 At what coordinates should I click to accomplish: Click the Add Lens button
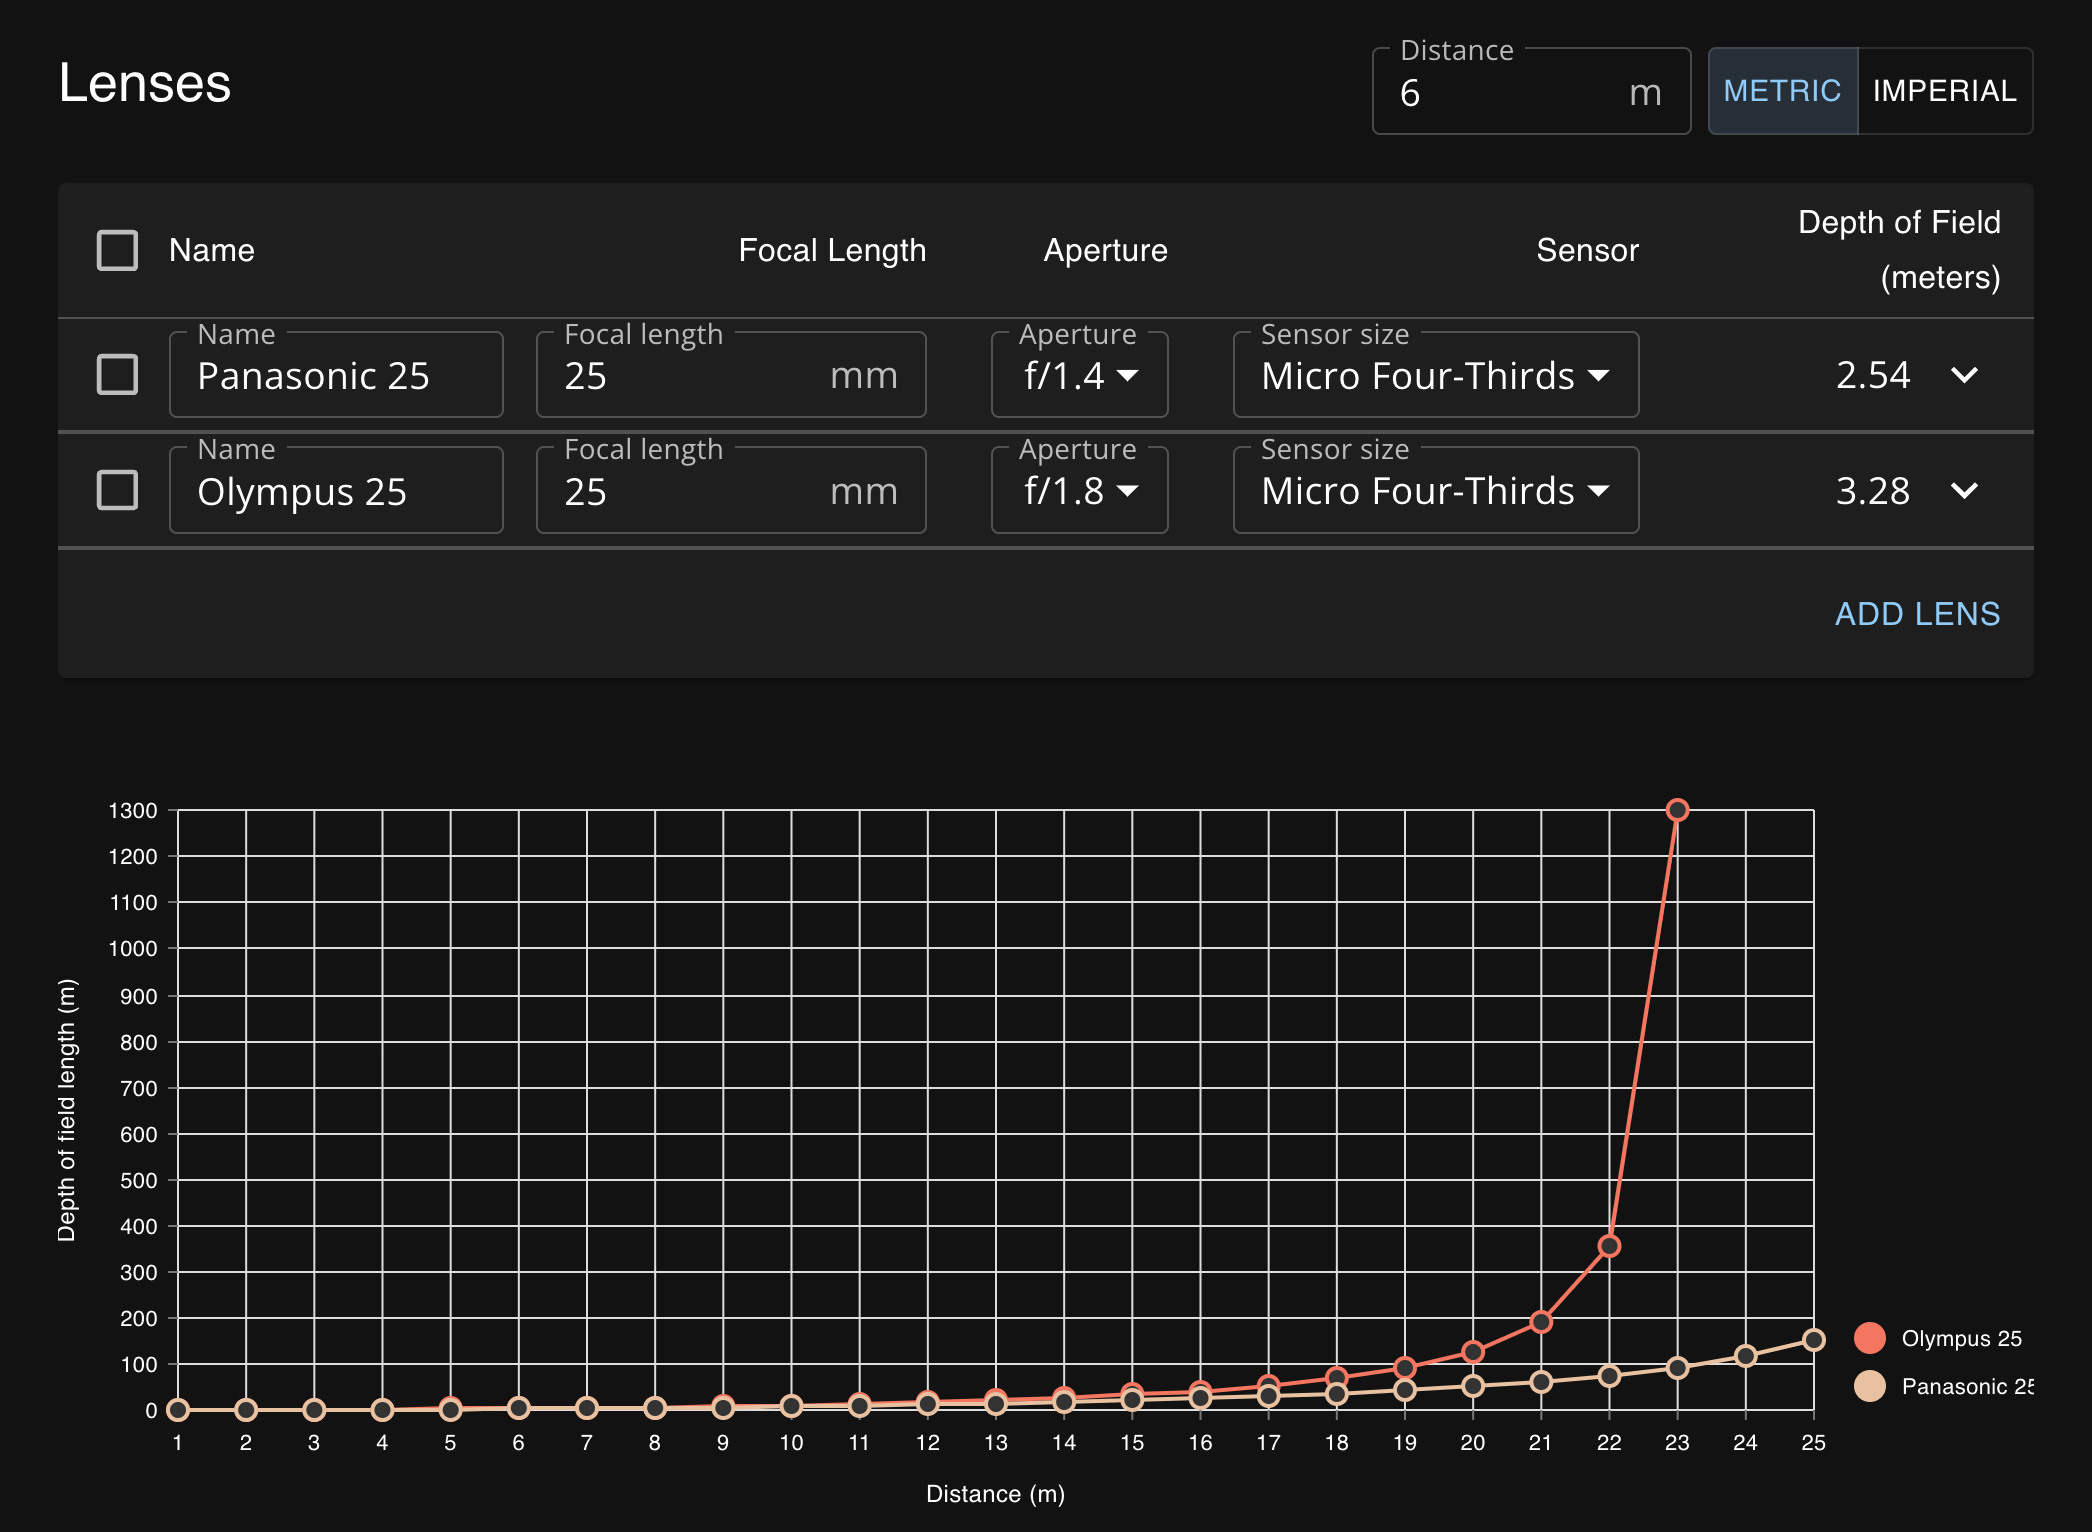1917,613
